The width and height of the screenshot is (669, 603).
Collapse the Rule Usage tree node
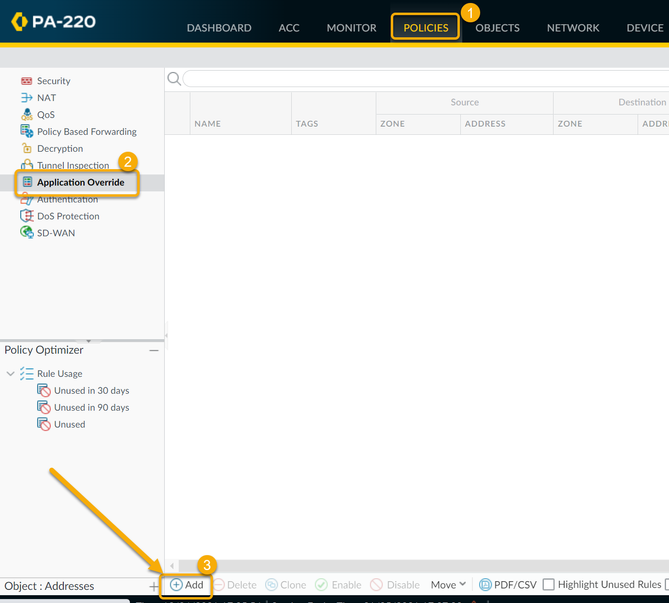point(11,374)
